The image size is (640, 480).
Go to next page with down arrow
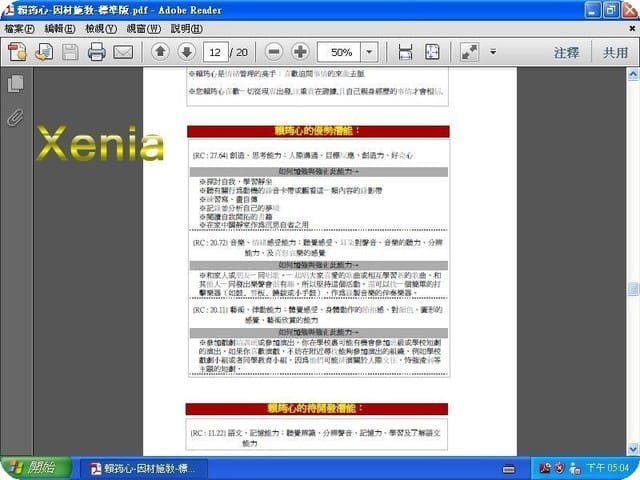(x=187, y=52)
